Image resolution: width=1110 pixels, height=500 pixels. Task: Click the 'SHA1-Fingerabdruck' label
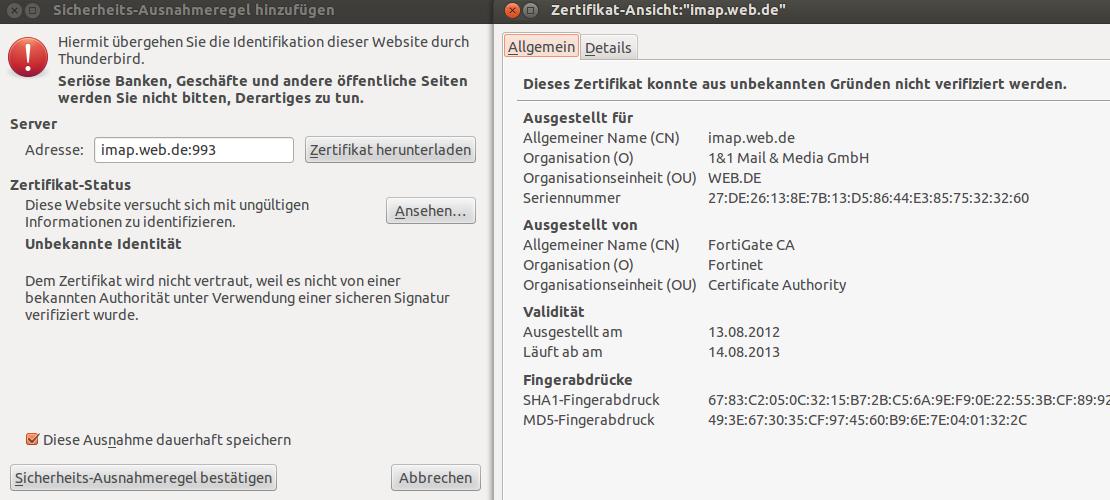click(x=592, y=400)
